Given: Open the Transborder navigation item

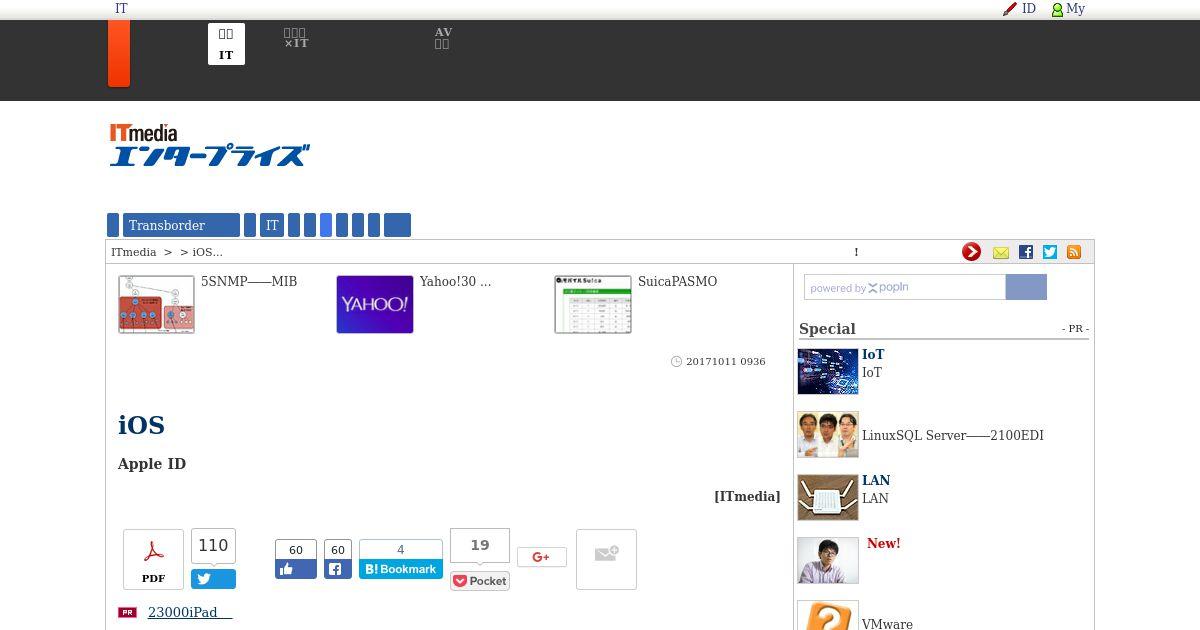Looking at the screenshot, I should [x=182, y=225].
